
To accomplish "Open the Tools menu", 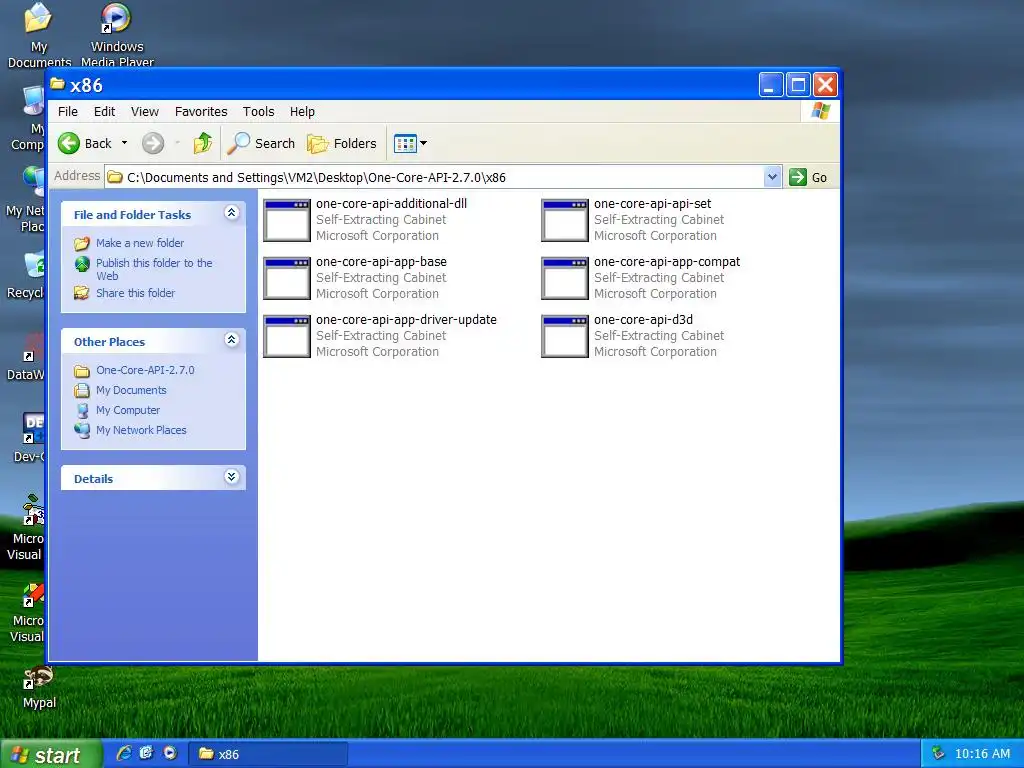I will pos(259,112).
